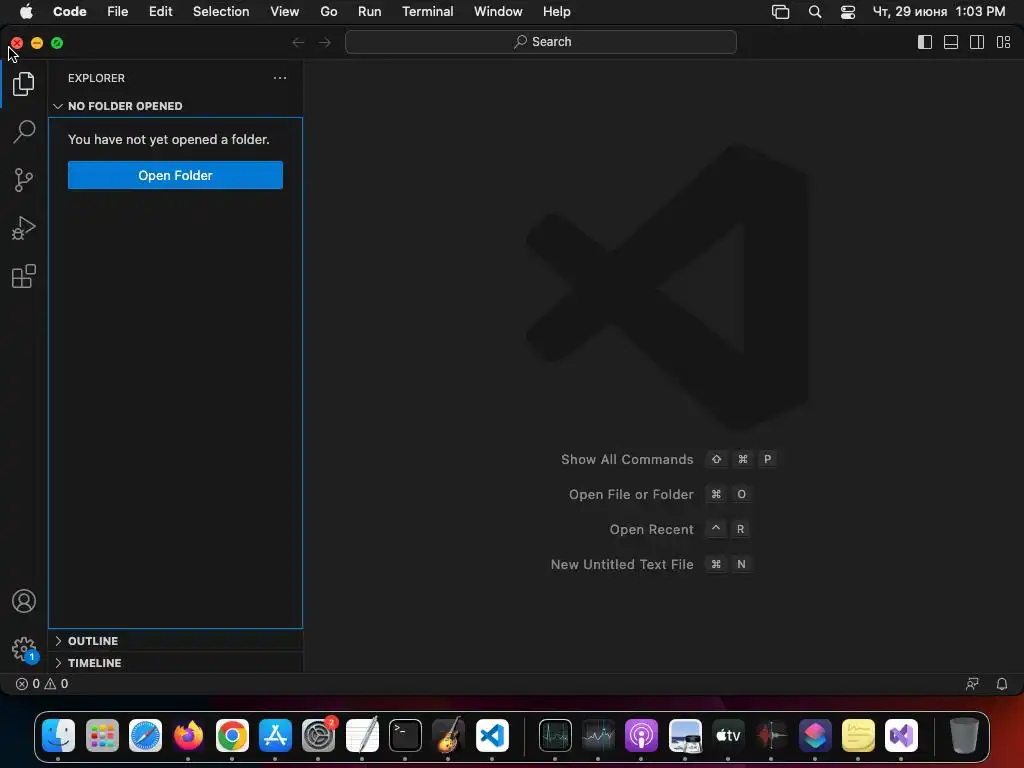Open the View menu
Image resolution: width=1024 pixels, height=768 pixels.
pyautogui.click(x=285, y=12)
